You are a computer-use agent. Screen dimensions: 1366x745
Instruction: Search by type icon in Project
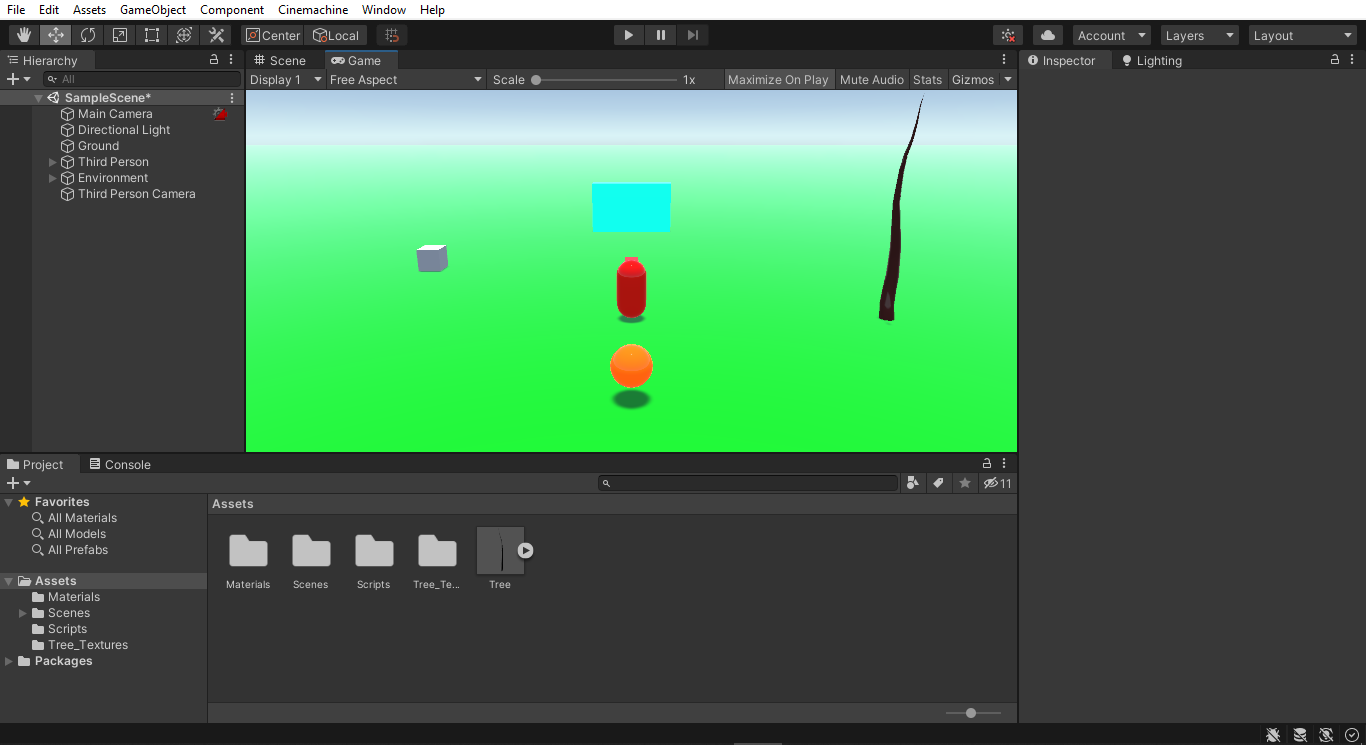[912, 483]
